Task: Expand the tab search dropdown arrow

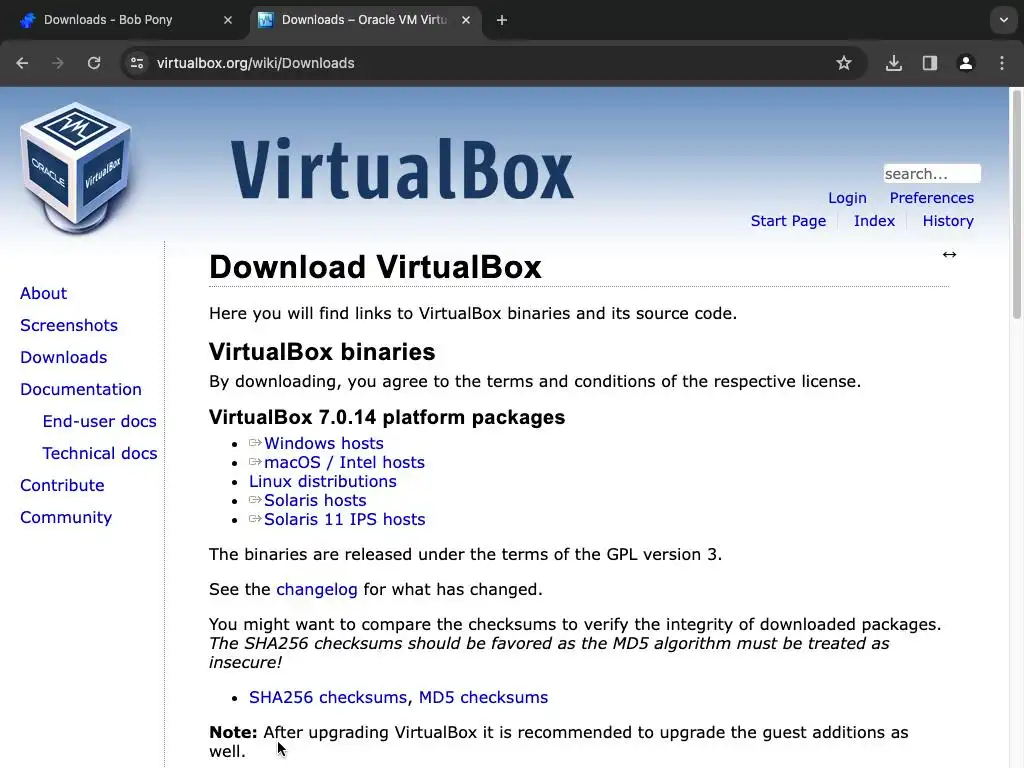Action: (x=1004, y=20)
